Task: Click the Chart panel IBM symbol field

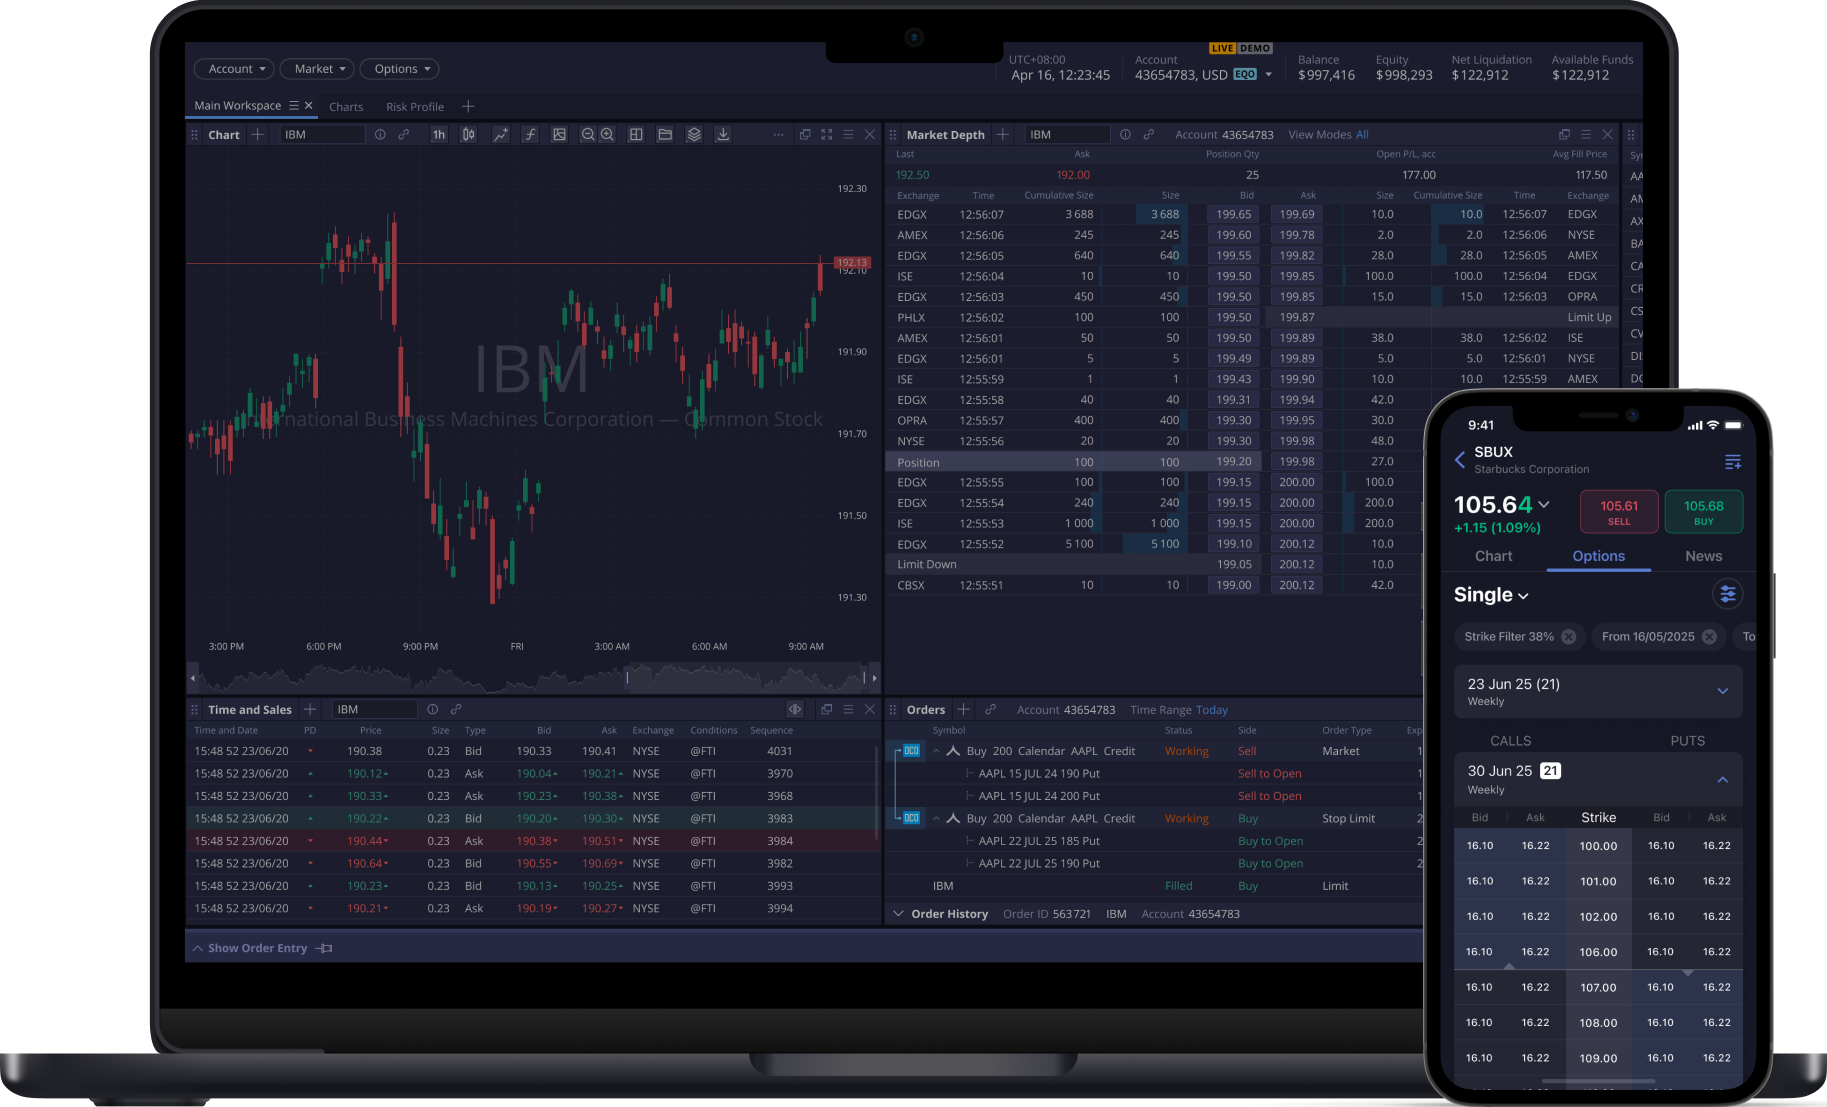Action: tap(322, 134)
